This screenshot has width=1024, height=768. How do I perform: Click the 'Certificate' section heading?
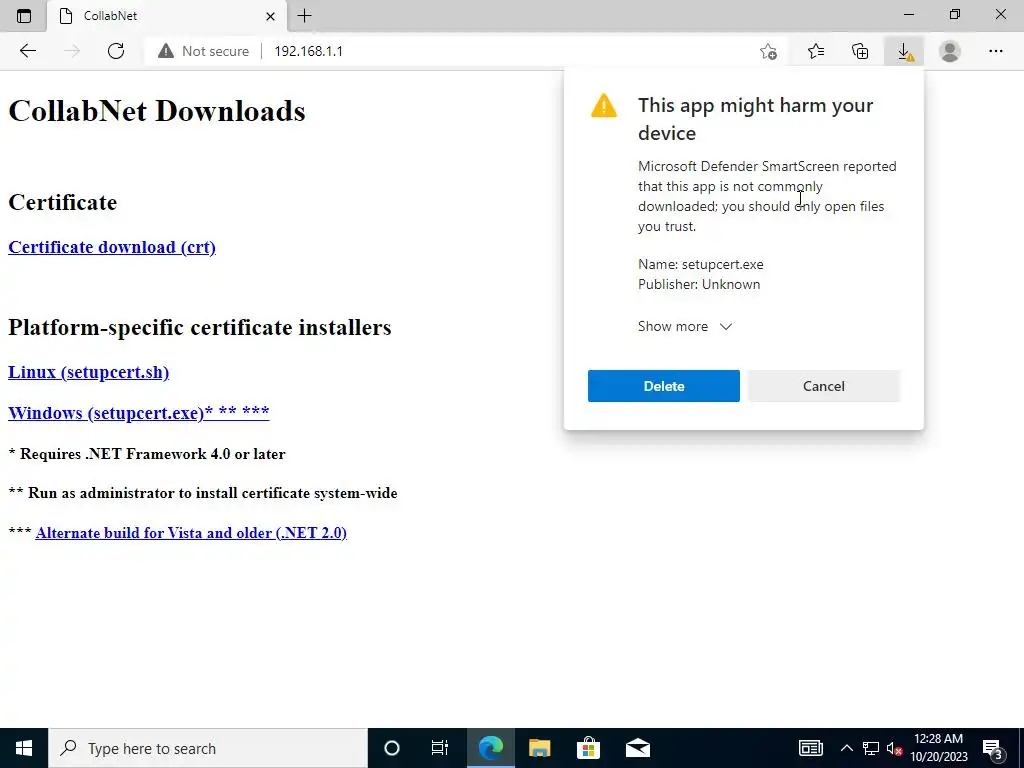[x=63, y=202]
